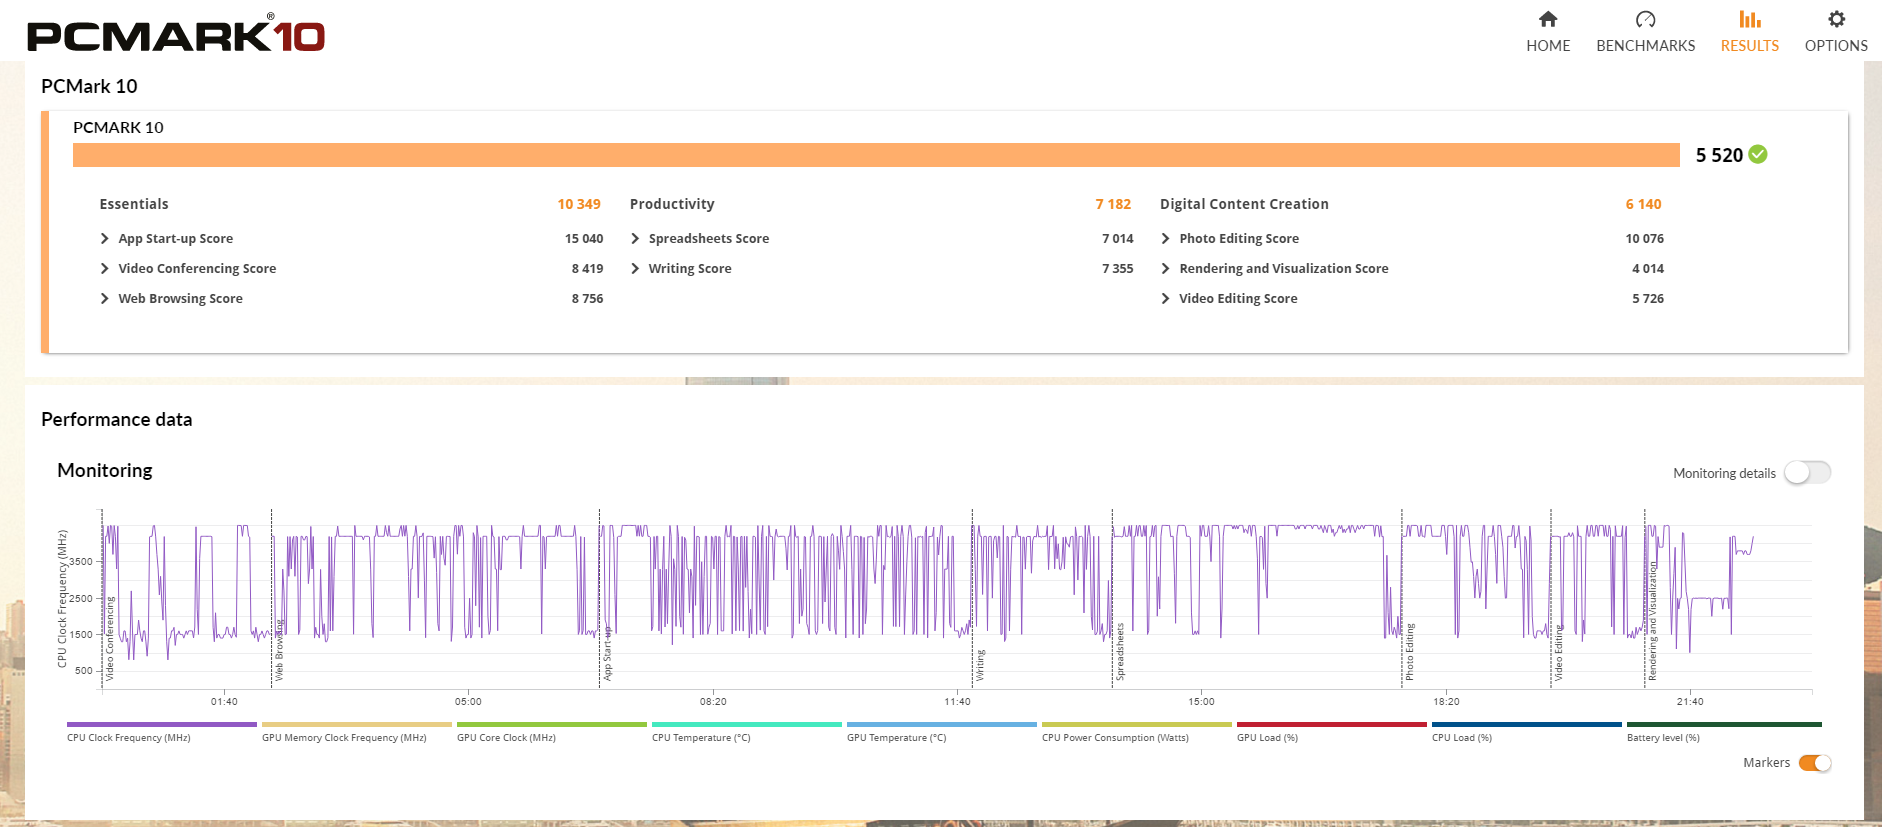The image size is (1882, 827).
Task: Open the OPTIONS tab
Action: (x=1836, y=32)
